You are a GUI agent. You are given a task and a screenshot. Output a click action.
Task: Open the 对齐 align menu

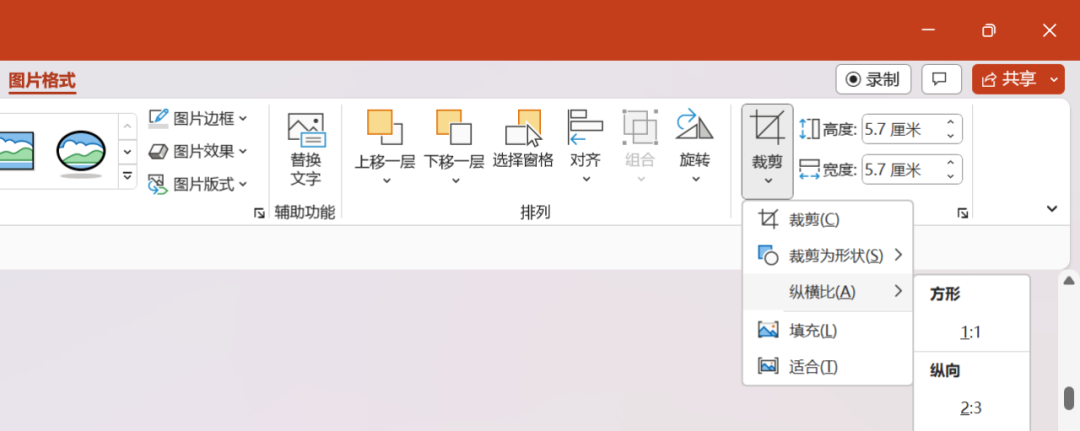point(585,147)
